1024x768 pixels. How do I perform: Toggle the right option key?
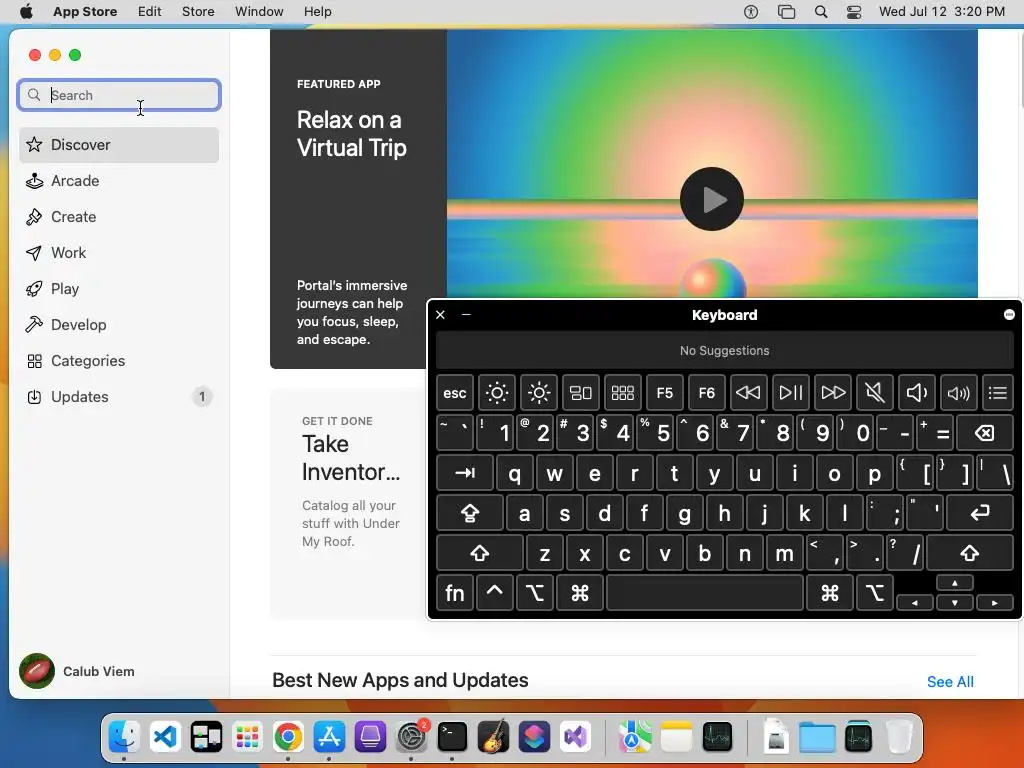pos(874,593)
